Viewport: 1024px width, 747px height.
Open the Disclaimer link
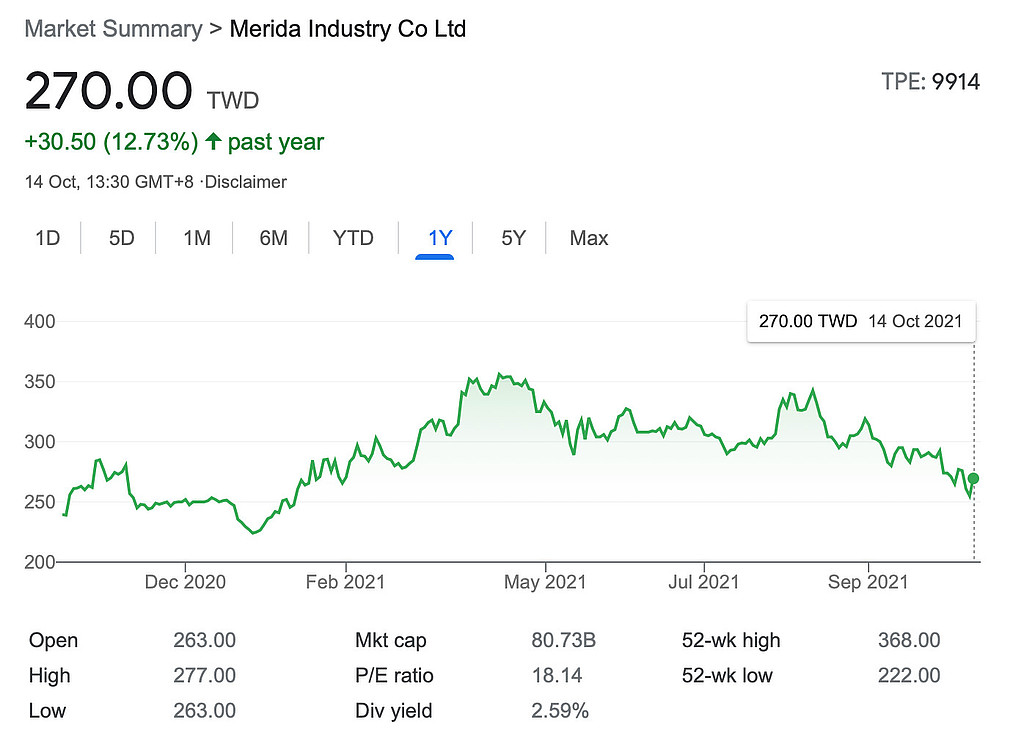(x=246, y=182)
